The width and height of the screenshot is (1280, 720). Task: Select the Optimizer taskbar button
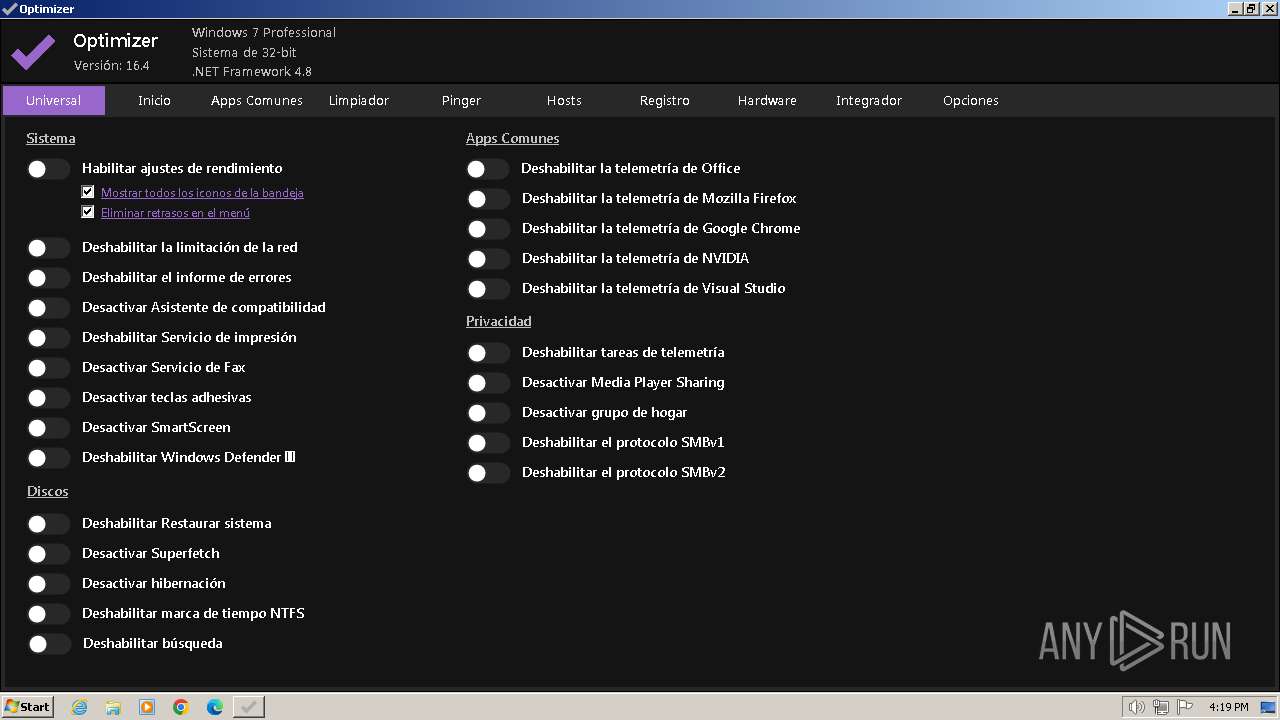point(249,707)
